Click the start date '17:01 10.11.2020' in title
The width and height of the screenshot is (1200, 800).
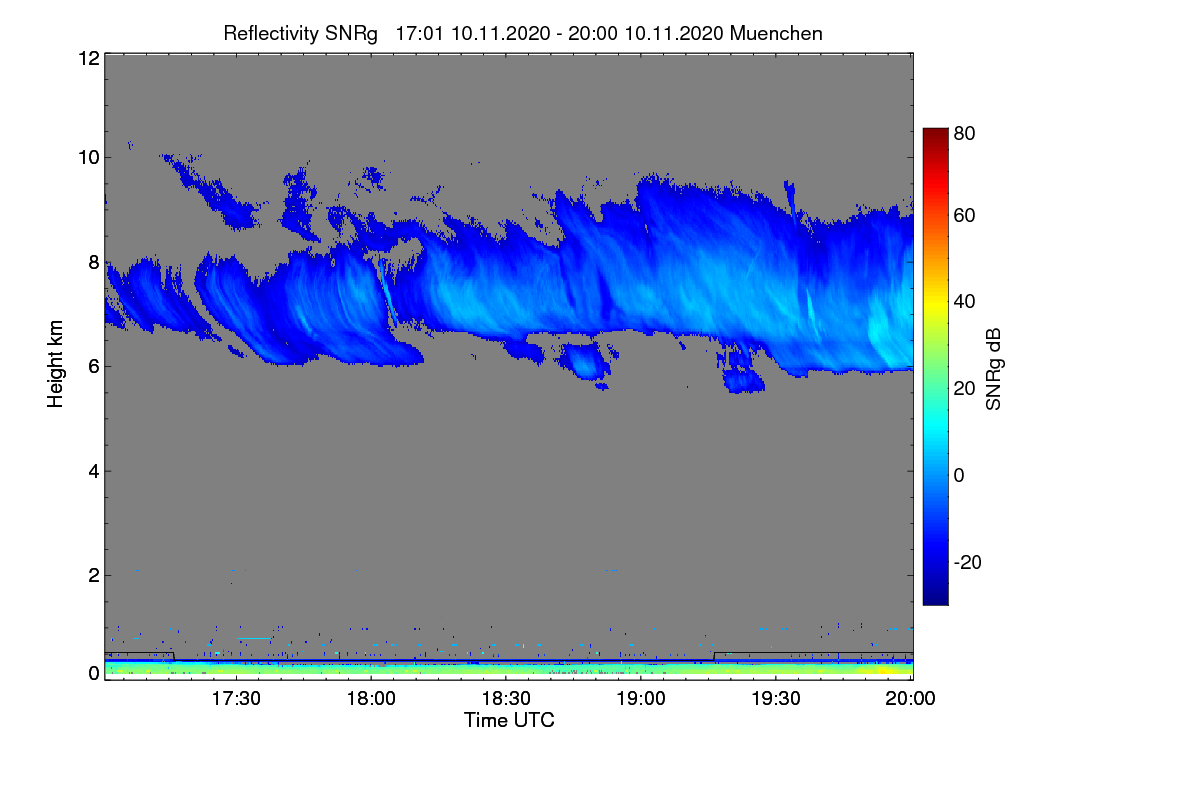point(473,33)
